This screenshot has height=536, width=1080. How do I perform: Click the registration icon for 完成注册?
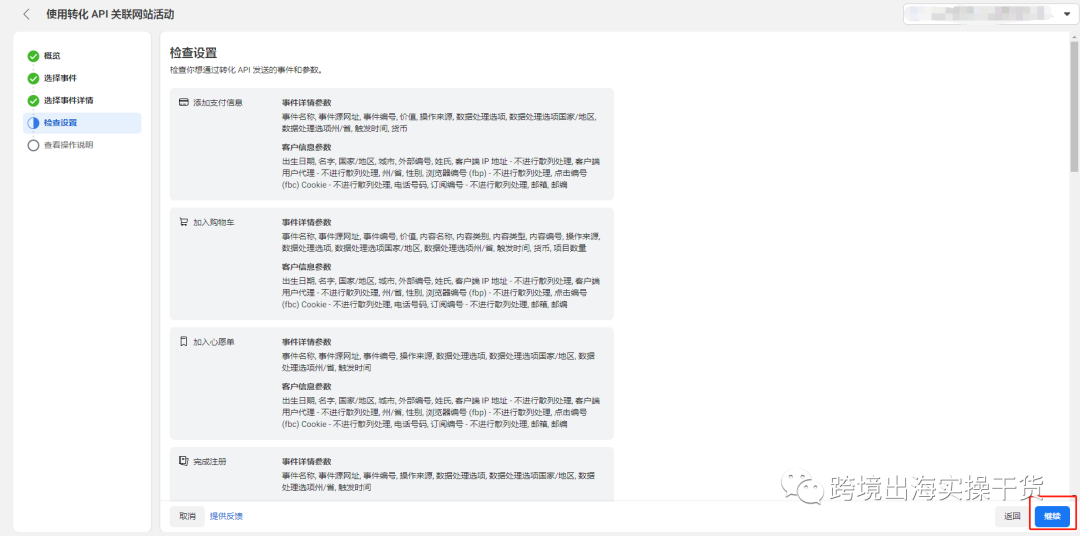[x=183, y=461]
